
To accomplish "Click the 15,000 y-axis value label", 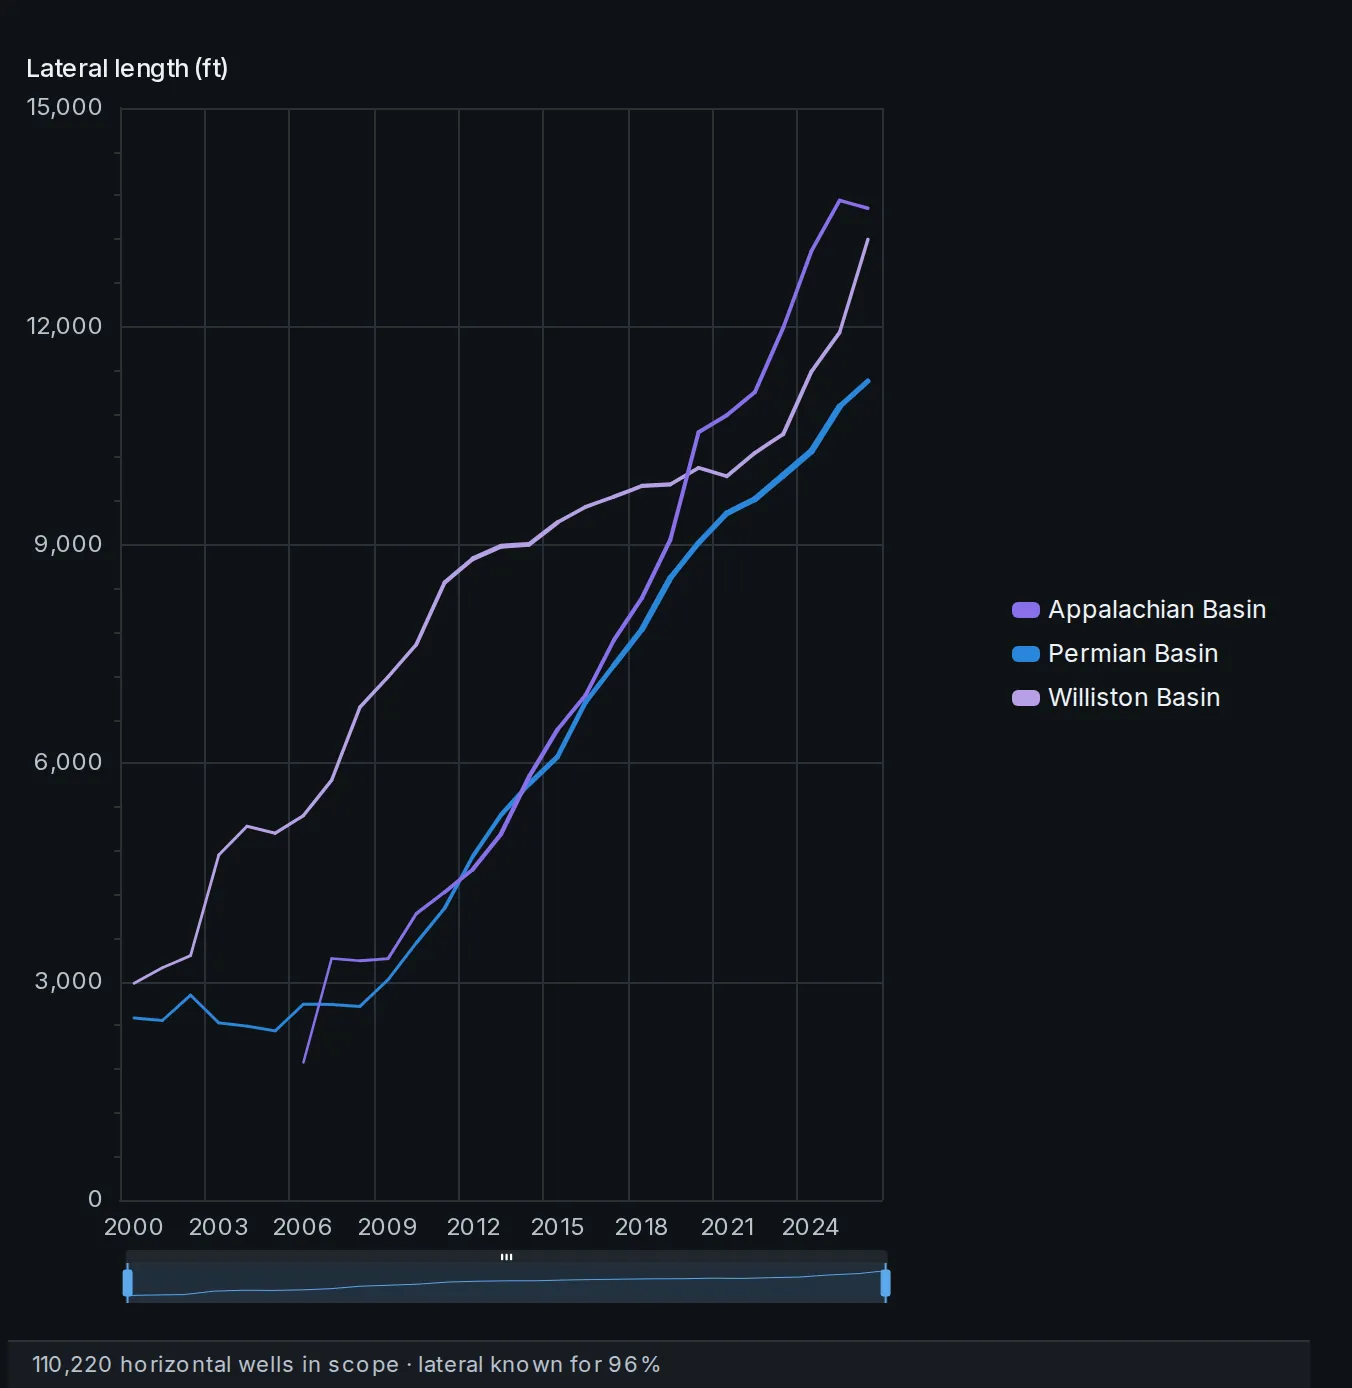I will click(65, 107).
